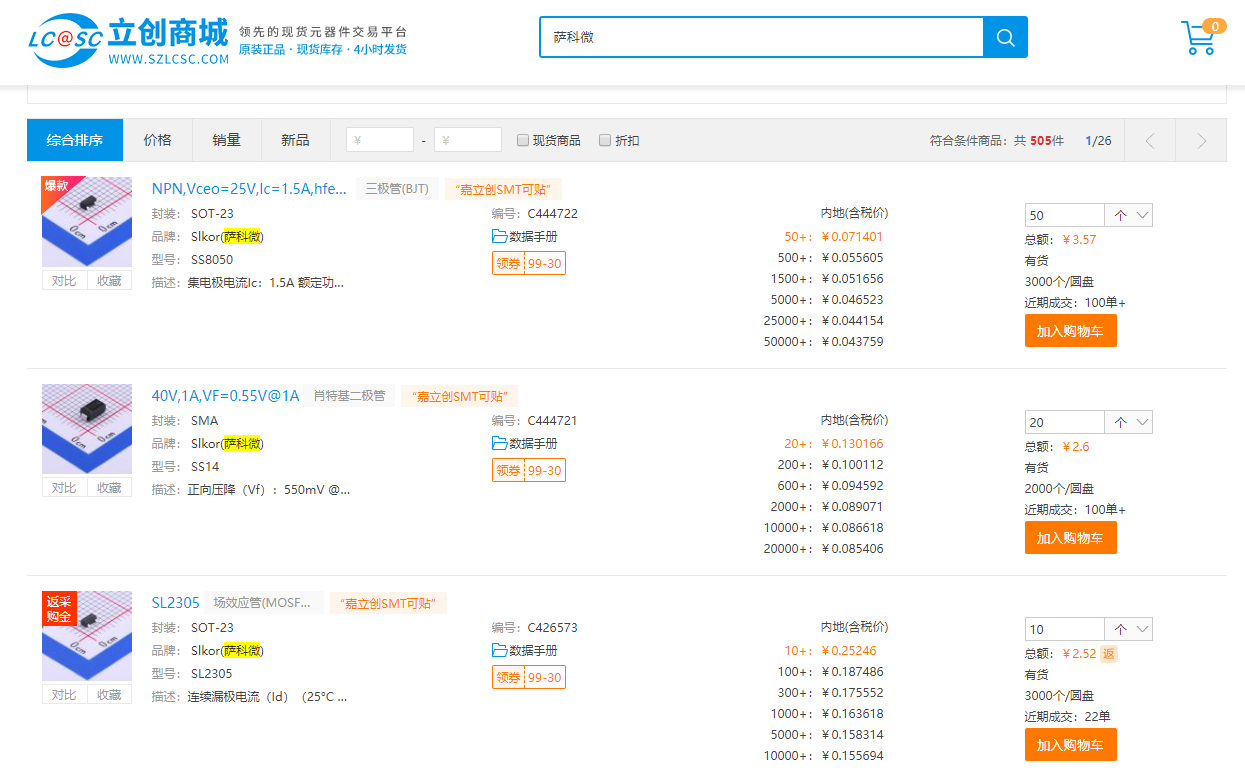This screenshot has height=776, width=1245.
Task: Click the search magnifying glass icon
Action: click(1005, 37)
